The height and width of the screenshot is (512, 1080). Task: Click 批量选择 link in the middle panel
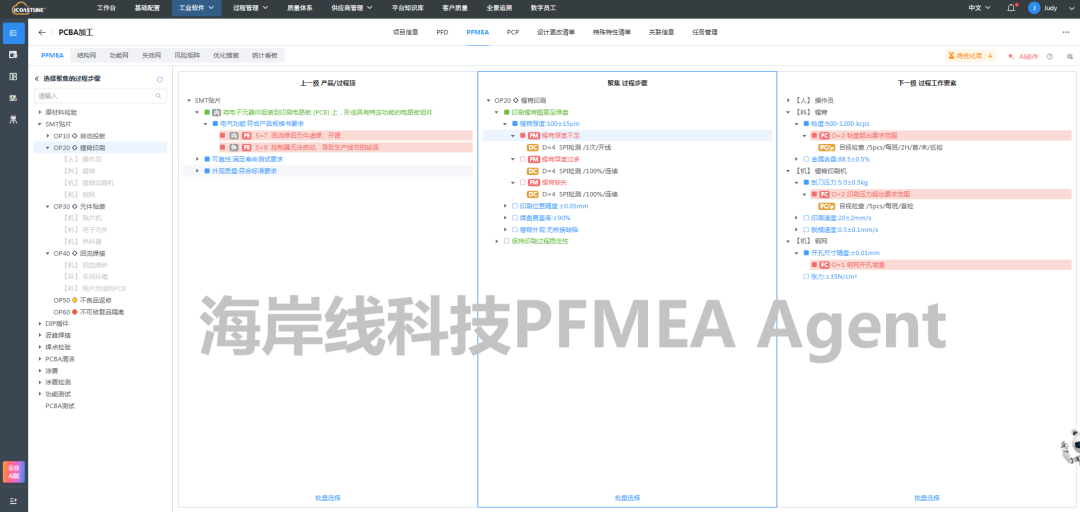(627, 497)
